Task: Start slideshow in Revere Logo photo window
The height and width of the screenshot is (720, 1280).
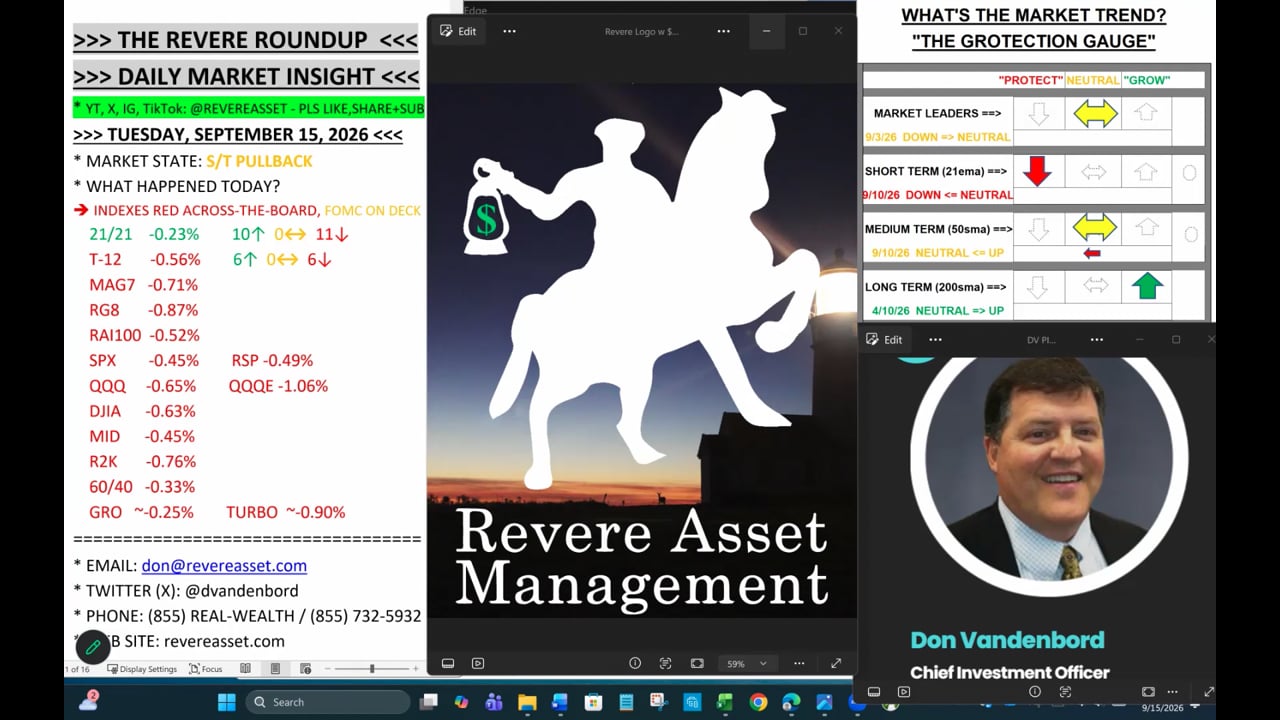Action: pos(478,663)
